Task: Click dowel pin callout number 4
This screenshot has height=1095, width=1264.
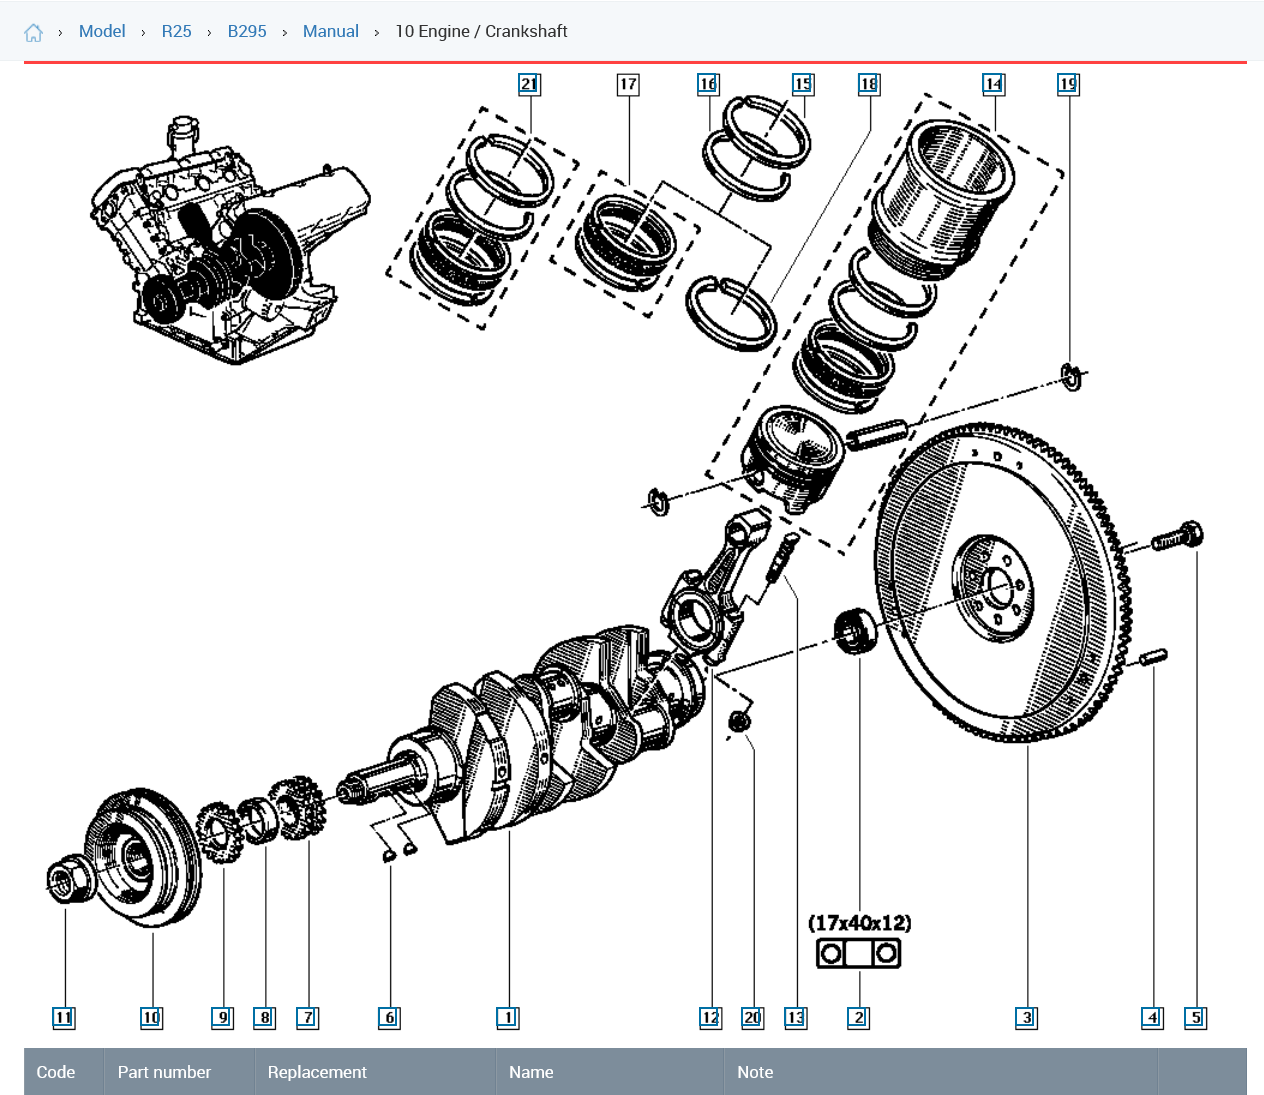Action: (1152, 1017)
